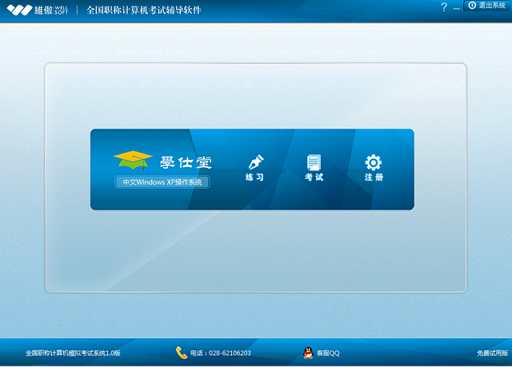Click the telephone icon in footer

[x=181, y=353]
